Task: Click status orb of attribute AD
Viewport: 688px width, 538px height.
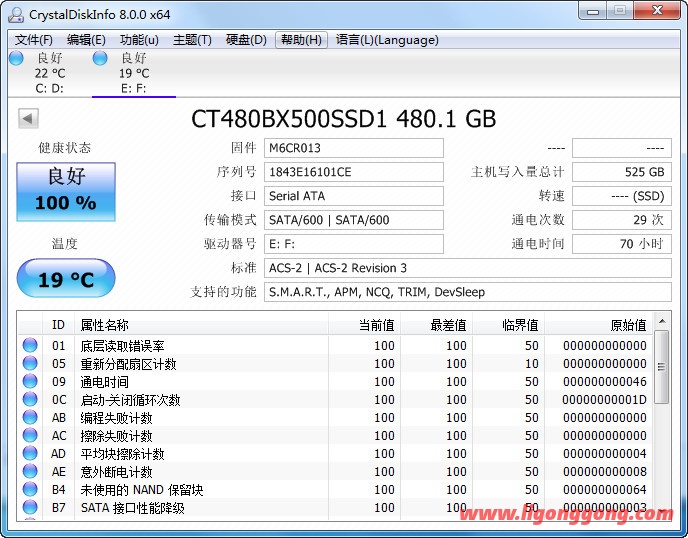Action: [30, 453]
